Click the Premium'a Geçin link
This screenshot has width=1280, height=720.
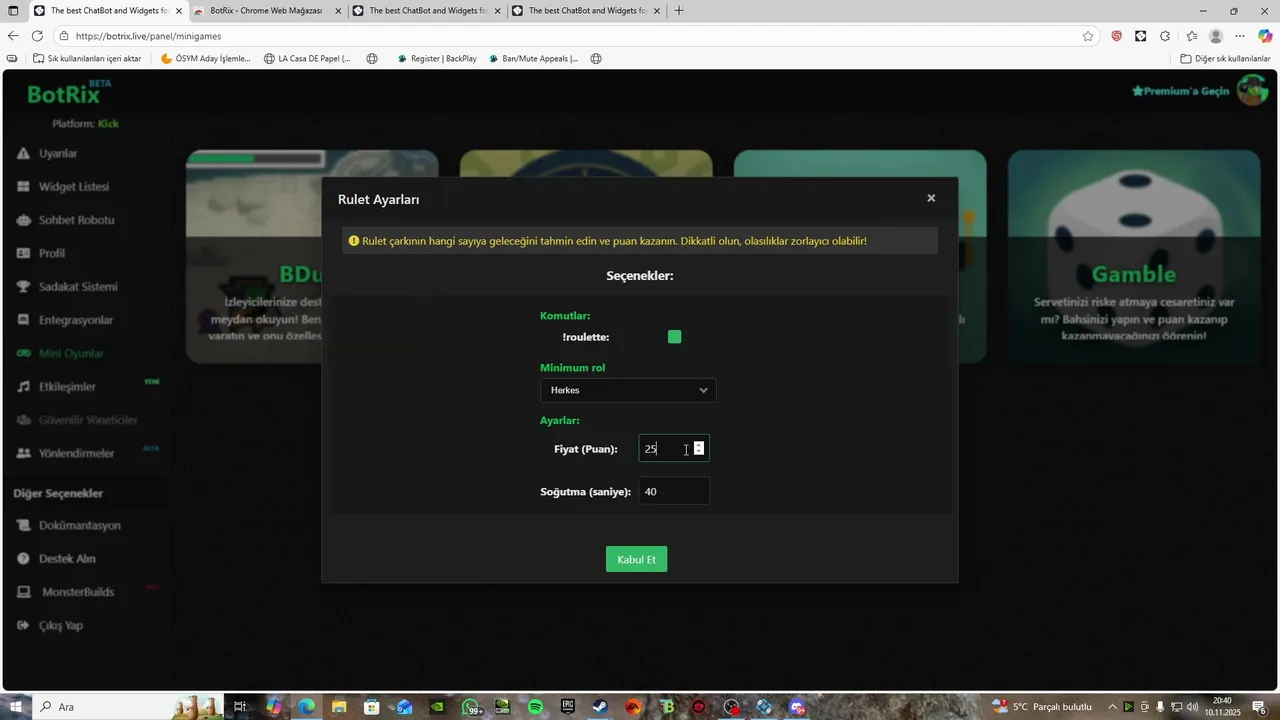[1180, 91]
